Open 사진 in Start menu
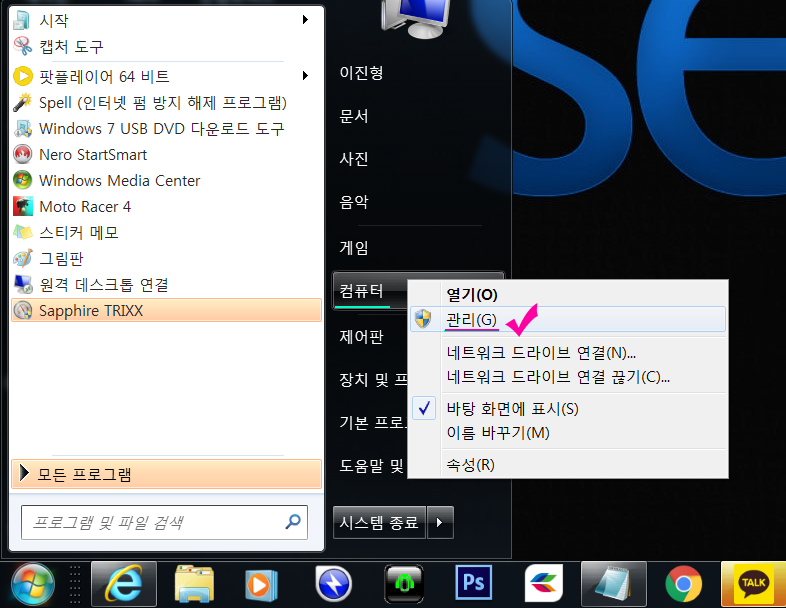This screenshot has width=786, height=608. coord(354,159)
